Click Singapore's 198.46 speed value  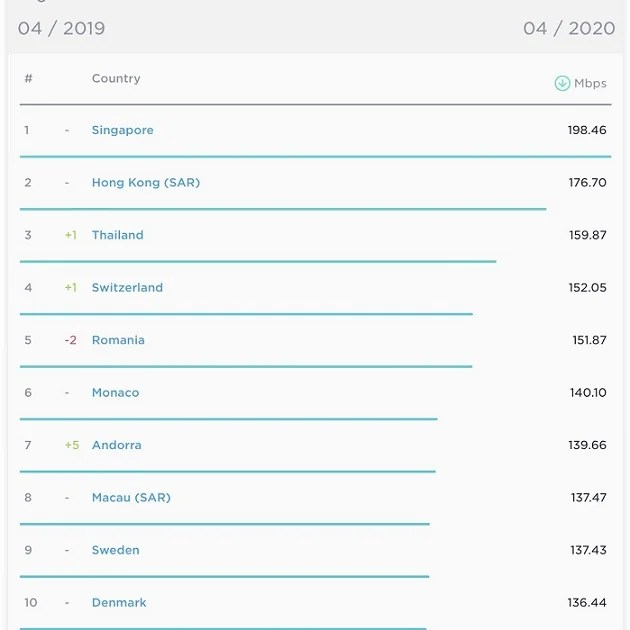587,130
